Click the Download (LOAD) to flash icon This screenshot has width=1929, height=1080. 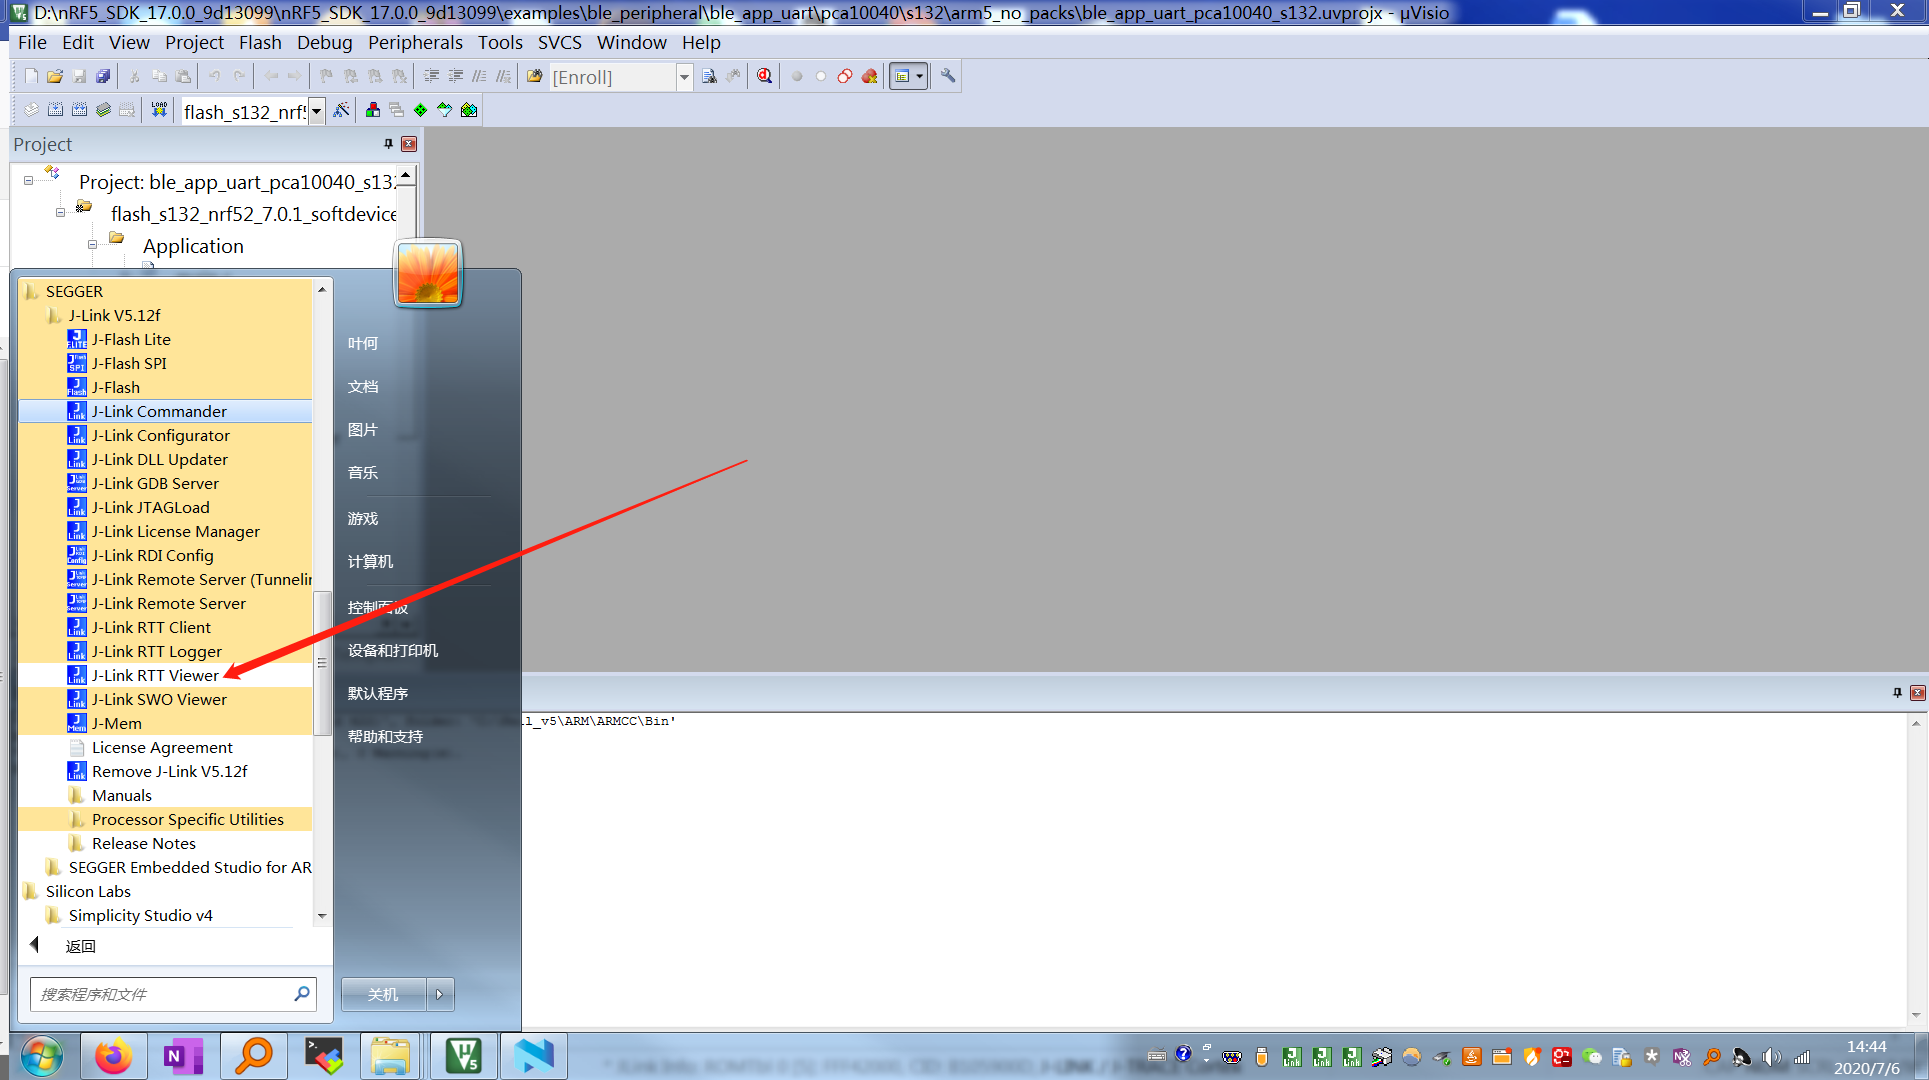(x=159, y=110)
